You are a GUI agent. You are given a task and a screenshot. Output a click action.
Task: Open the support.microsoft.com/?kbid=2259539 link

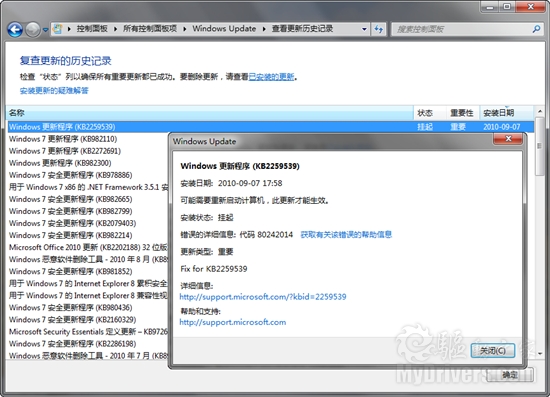[263, 297]
